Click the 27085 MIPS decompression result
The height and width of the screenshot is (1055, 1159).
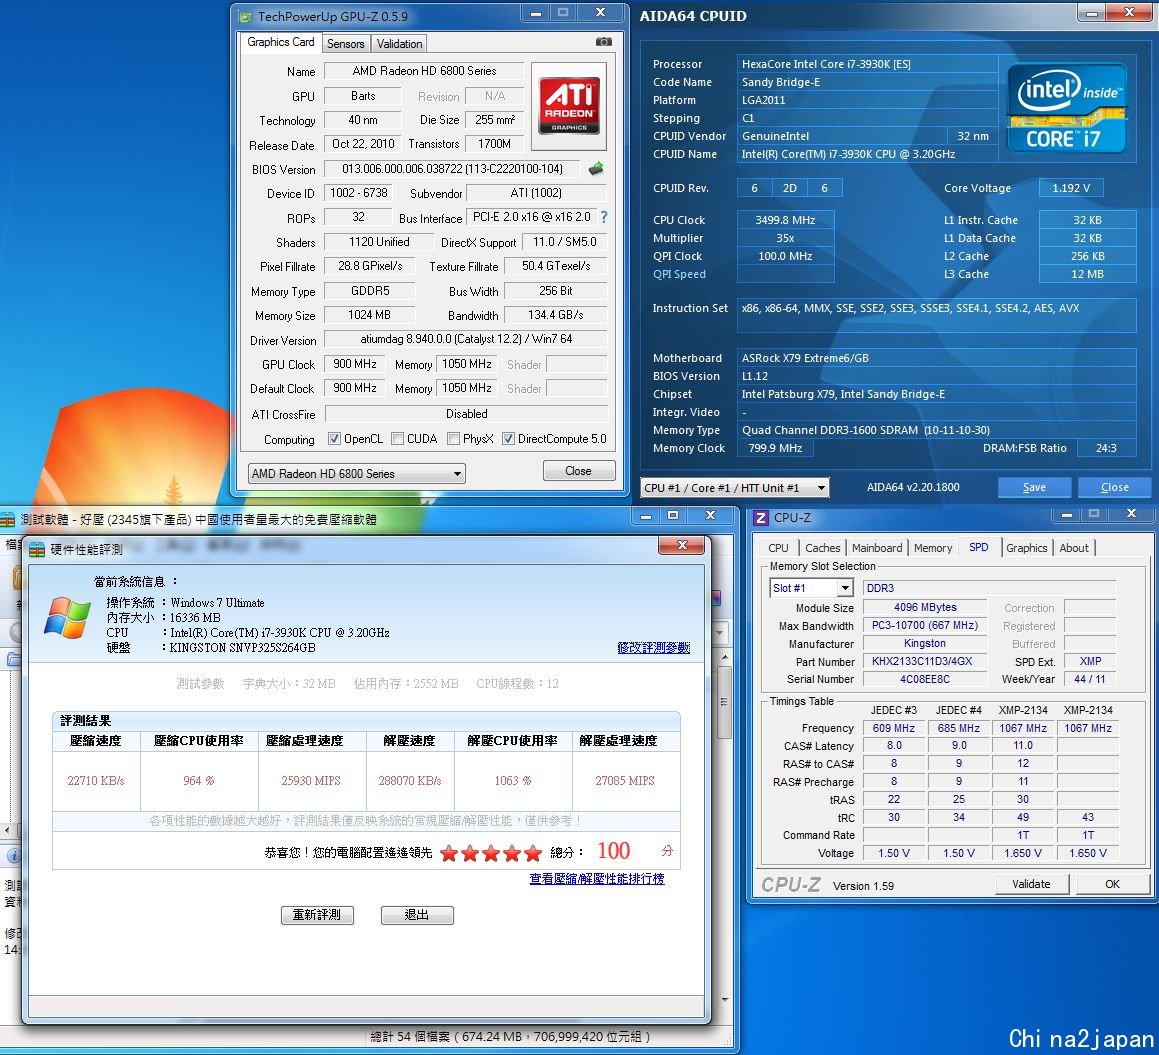click(x=625, y=780)
